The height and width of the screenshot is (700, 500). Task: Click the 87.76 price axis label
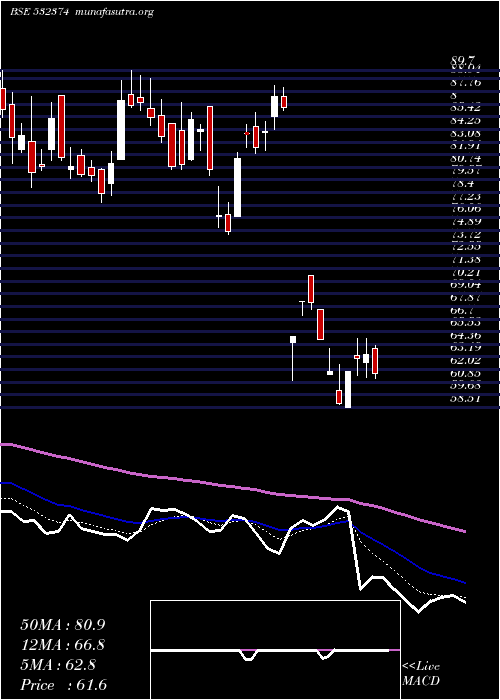[465, 83]
